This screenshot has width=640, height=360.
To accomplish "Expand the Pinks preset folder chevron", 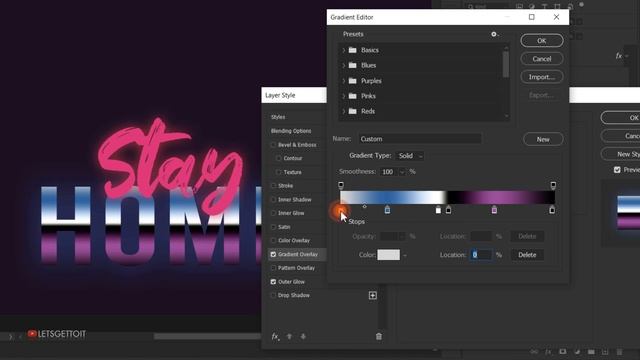I will [x=344, y=96].
